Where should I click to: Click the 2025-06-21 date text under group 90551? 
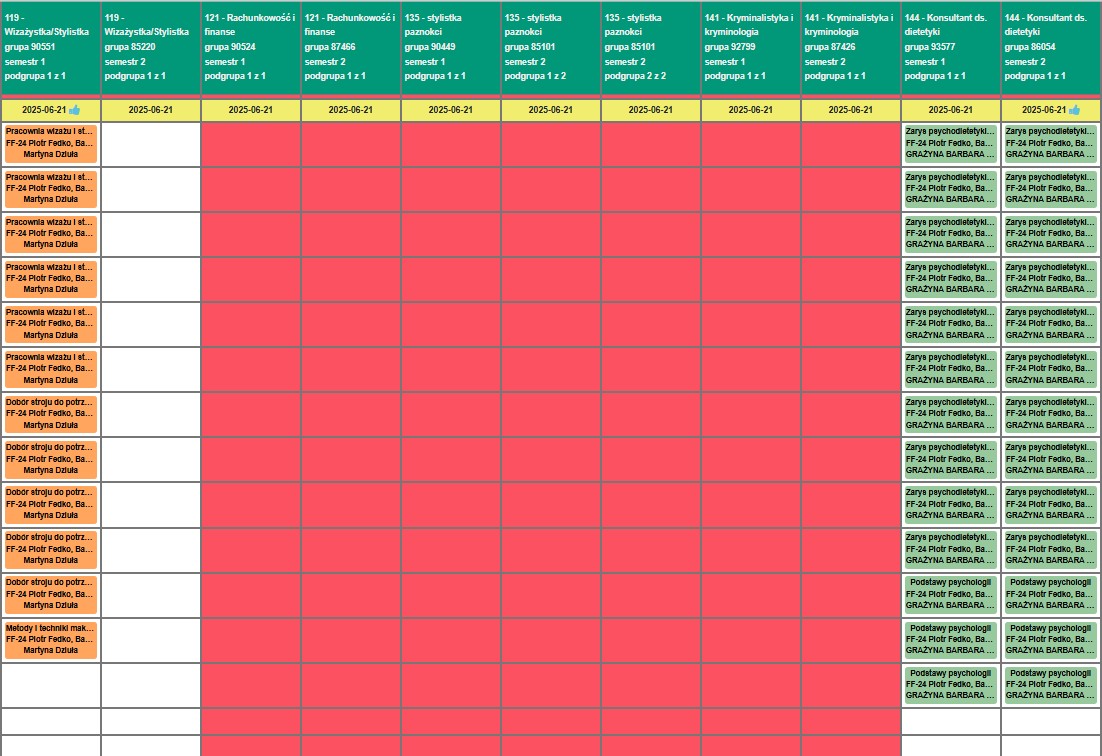[x=44, y=110]
